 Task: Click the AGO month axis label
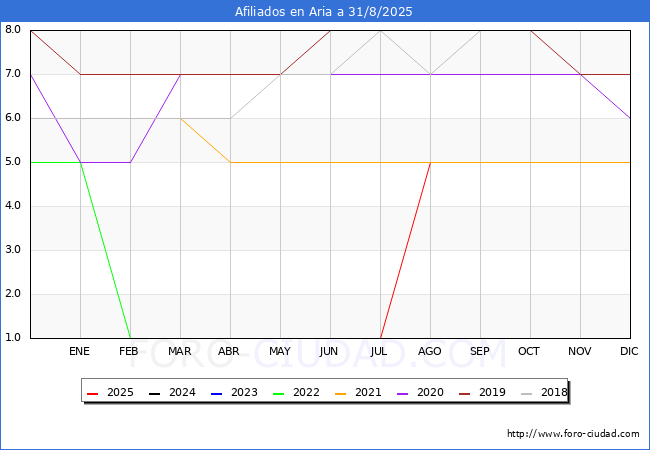(429, 351)
